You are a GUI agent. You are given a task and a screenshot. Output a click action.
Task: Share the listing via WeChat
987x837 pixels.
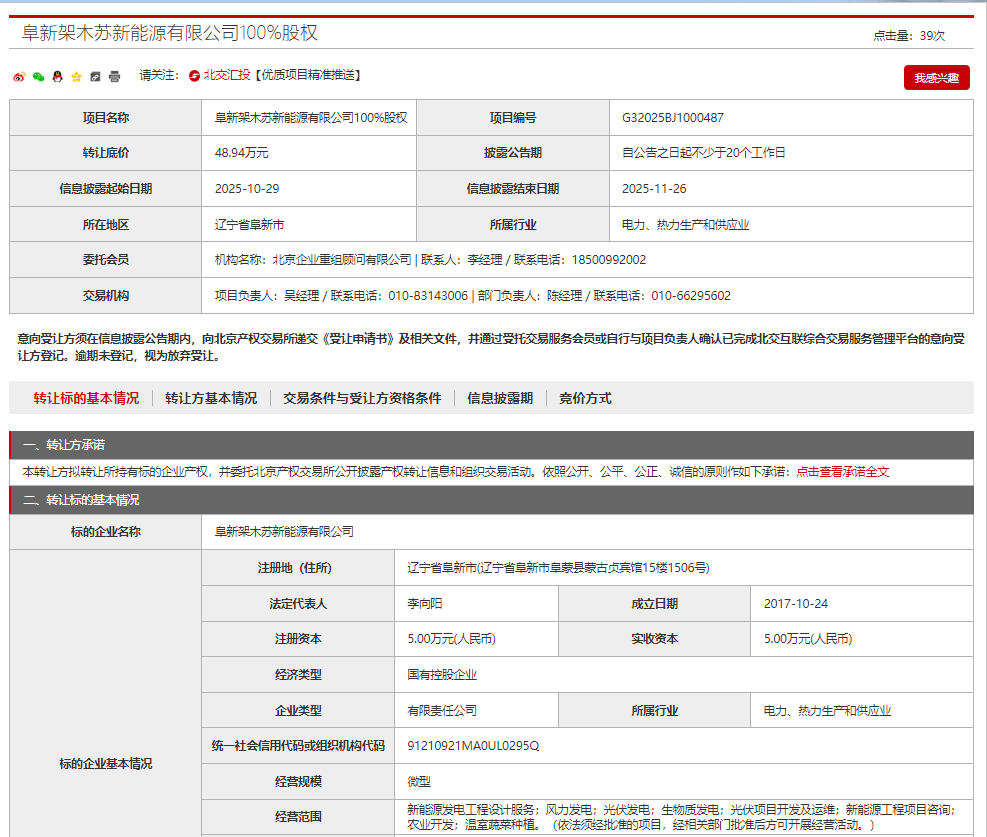[38, 76]
